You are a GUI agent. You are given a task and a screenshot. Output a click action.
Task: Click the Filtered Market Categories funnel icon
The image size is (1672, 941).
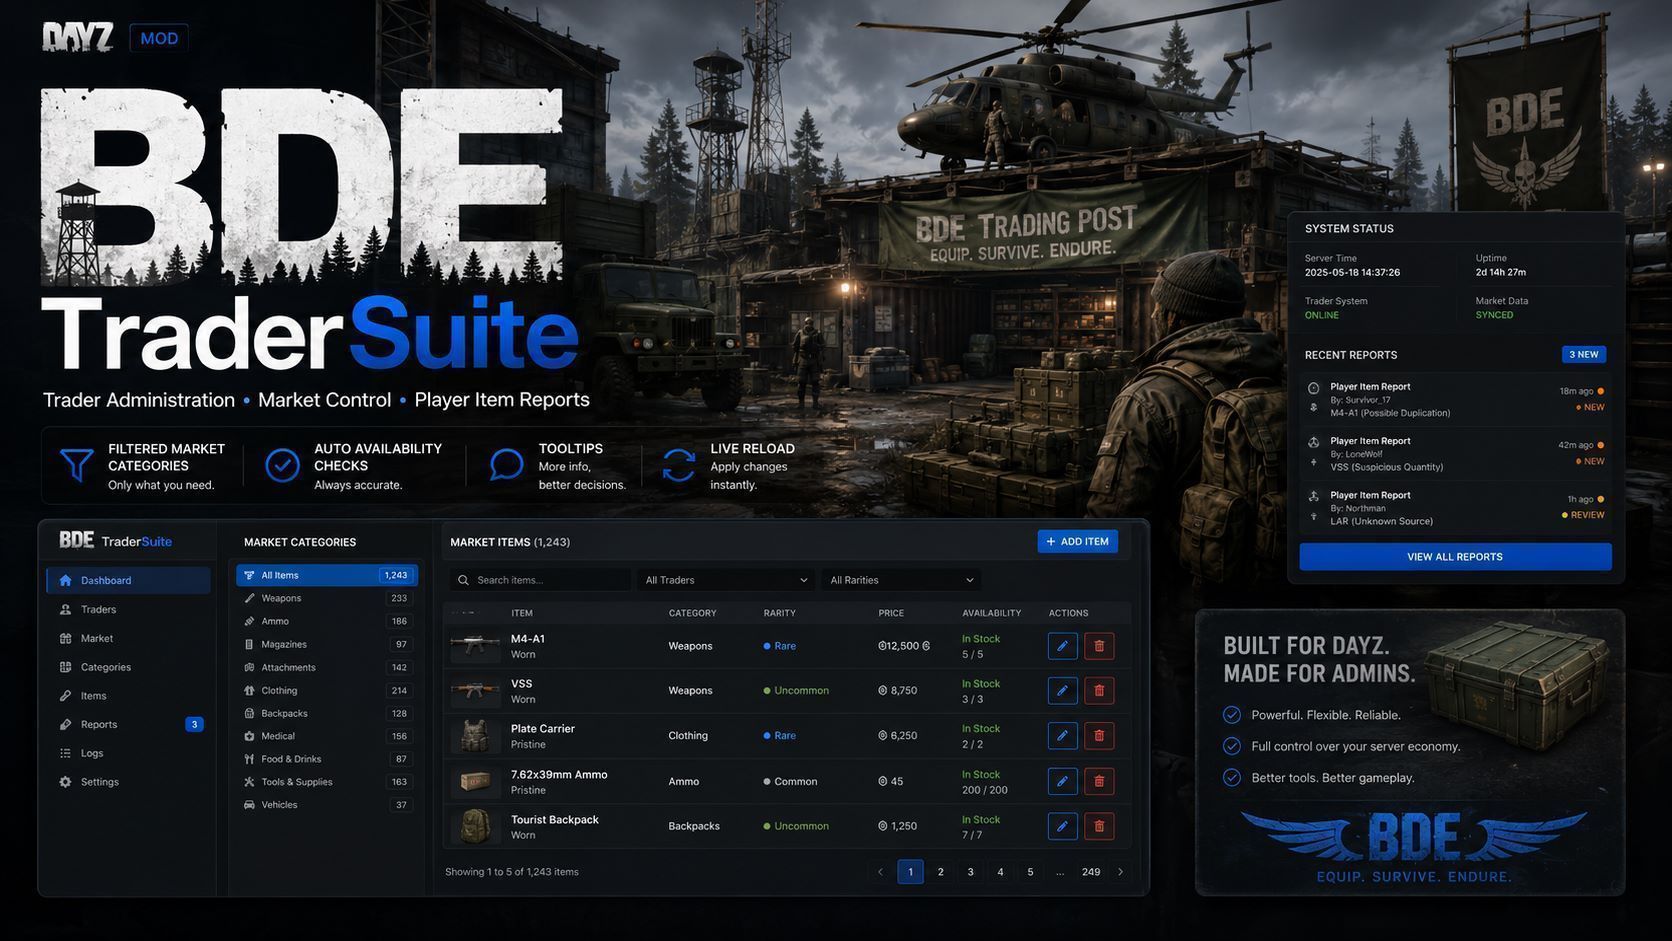tap(77, 465)
